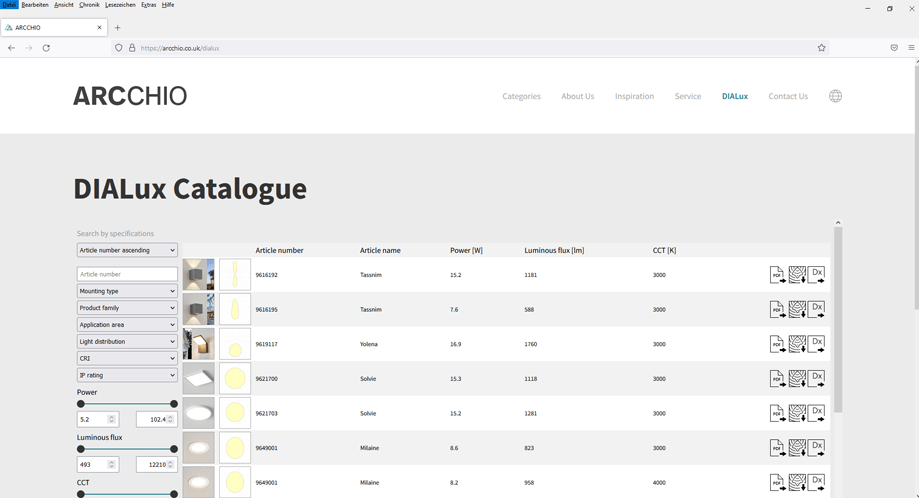Open the browser hamburger menu
Viewport: 920px width, 498px height.
click(x=911, y=48)
